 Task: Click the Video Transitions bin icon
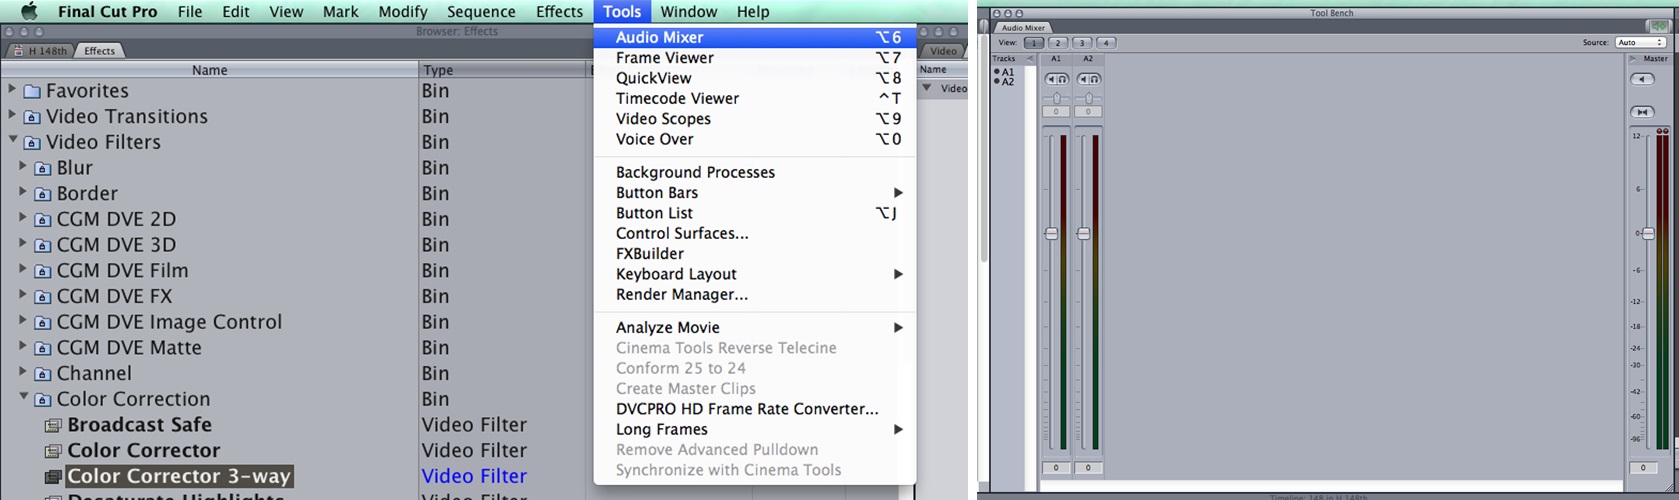31,117
